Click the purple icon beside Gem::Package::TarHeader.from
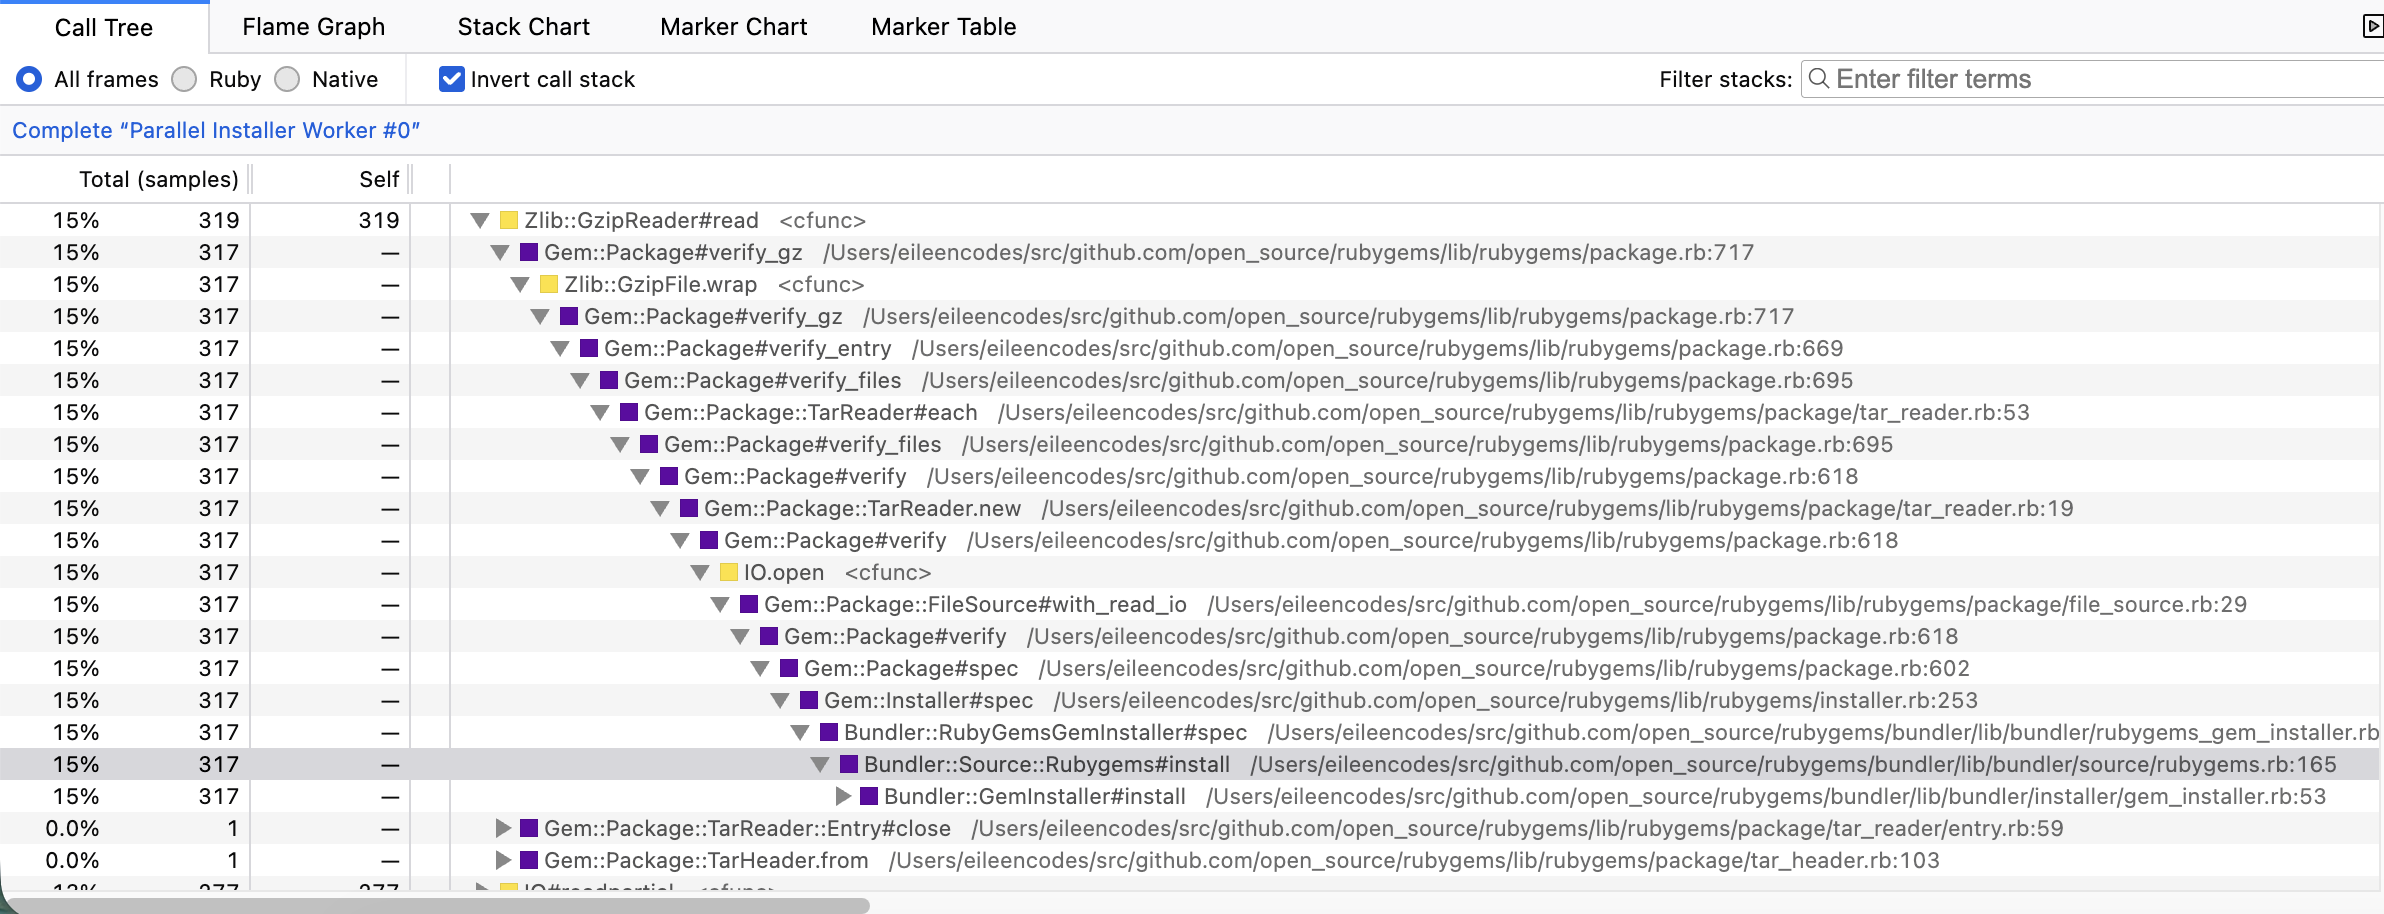The height and width of the screenshot is (914, 2384). pos(528,860)
